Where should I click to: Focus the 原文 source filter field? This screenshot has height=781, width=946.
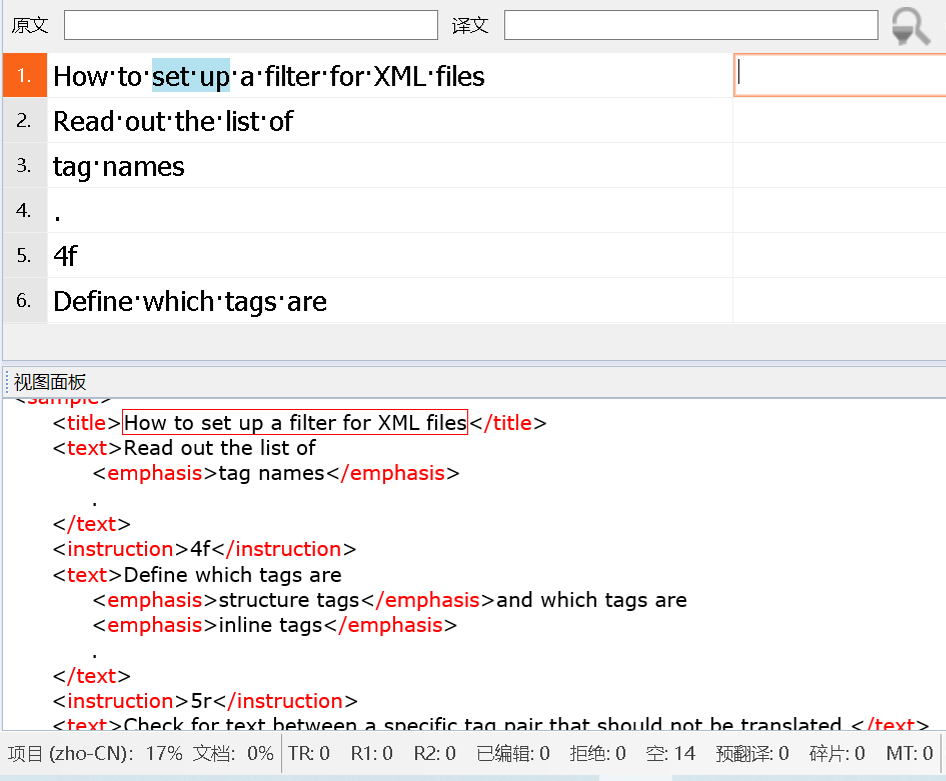(x=251, y=25)
